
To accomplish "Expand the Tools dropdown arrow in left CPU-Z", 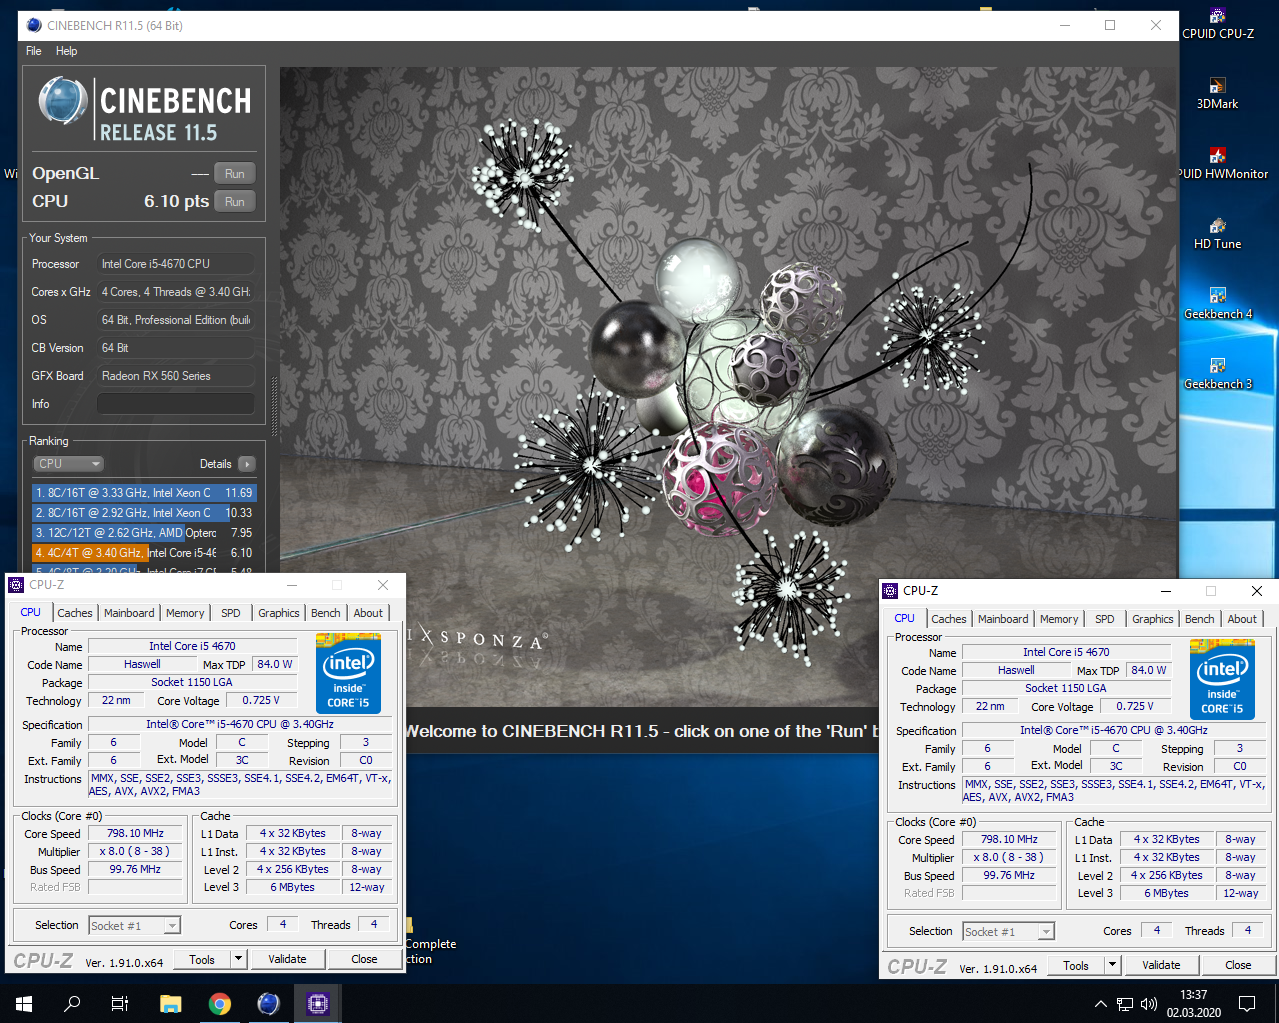I will tap(238, 959).
